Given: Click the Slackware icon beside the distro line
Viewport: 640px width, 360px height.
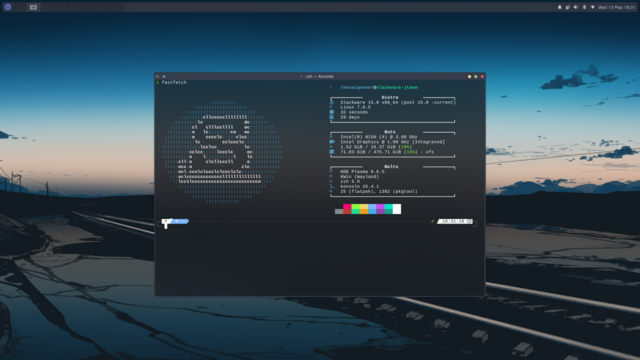Looking at the screenshot, I should click(331, 102).
